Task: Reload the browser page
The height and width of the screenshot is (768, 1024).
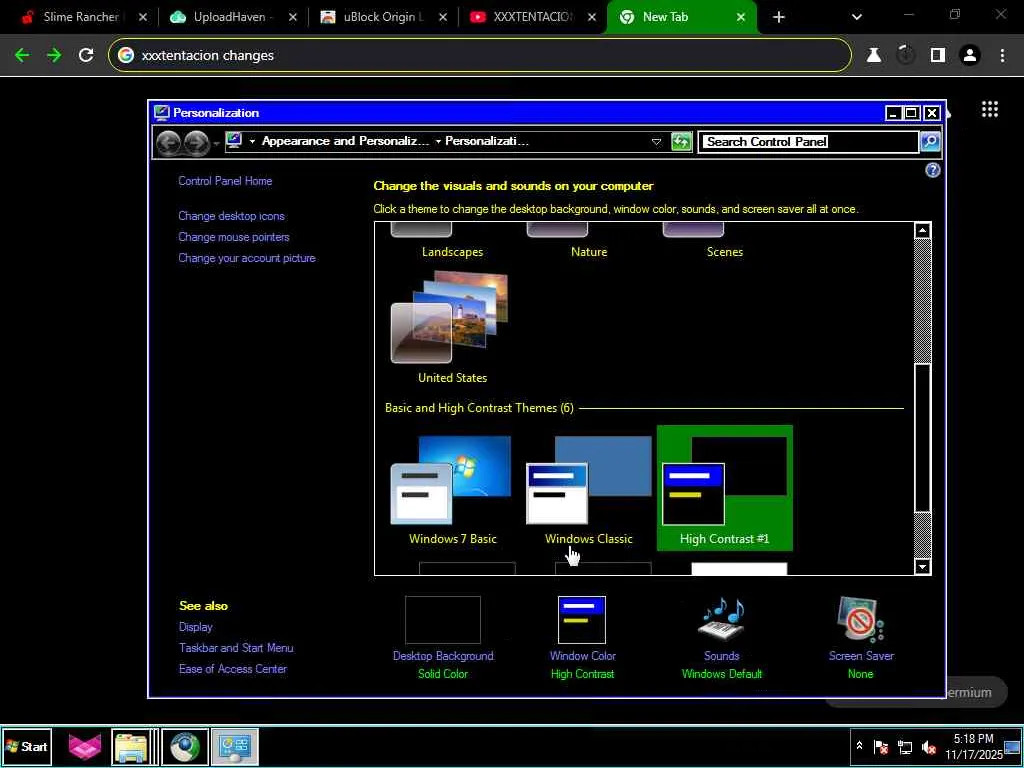Action: 86,56
